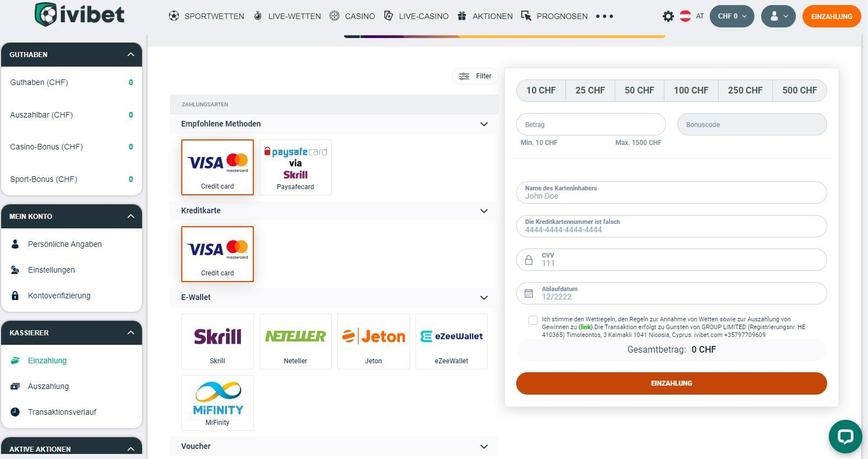Screen dimensions: 868x459
Task: Click the Filter icon above payment methods
Action: pyautogui.click(x=475, y=76)
